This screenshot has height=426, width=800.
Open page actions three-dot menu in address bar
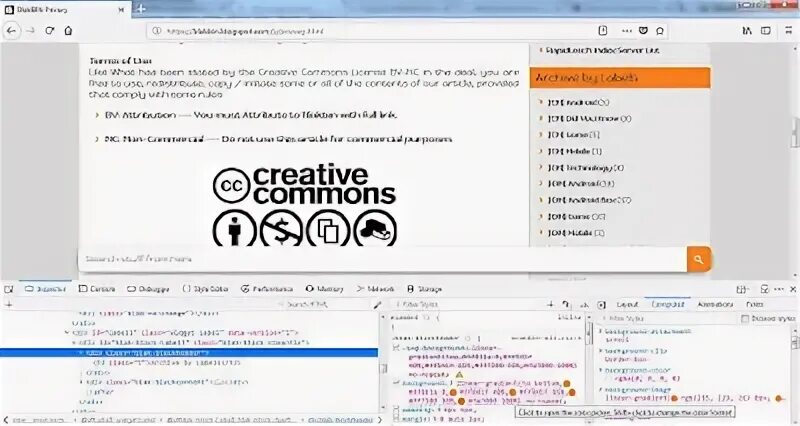pyautogui.click(x=627, y=31)
